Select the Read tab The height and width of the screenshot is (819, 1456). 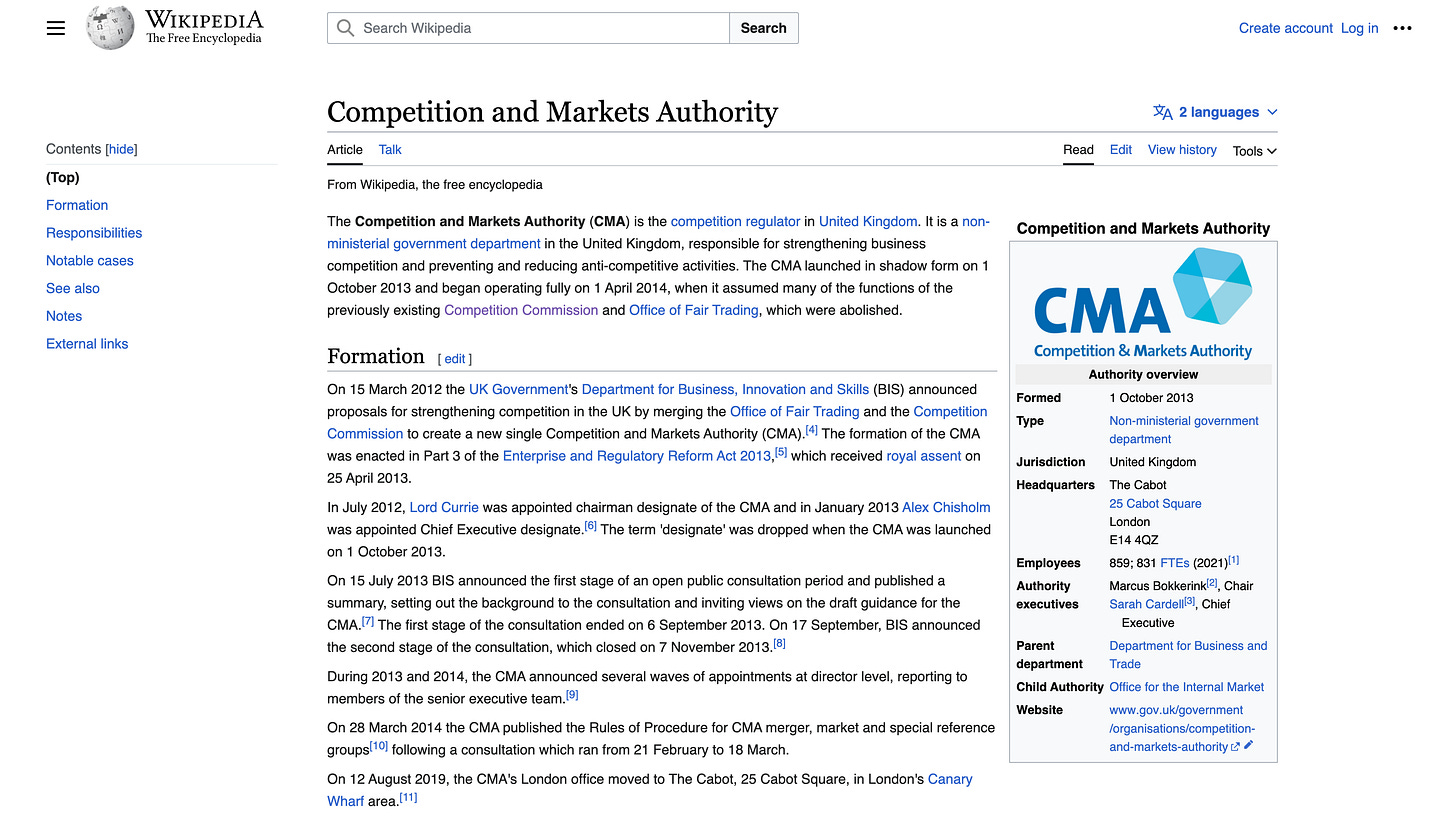pyautogui.click(x=1078, y=150)
